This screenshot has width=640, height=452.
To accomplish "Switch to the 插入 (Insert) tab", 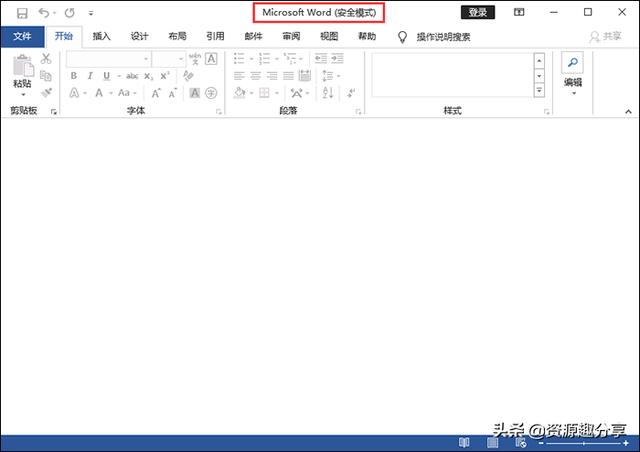I will point(101,36).
